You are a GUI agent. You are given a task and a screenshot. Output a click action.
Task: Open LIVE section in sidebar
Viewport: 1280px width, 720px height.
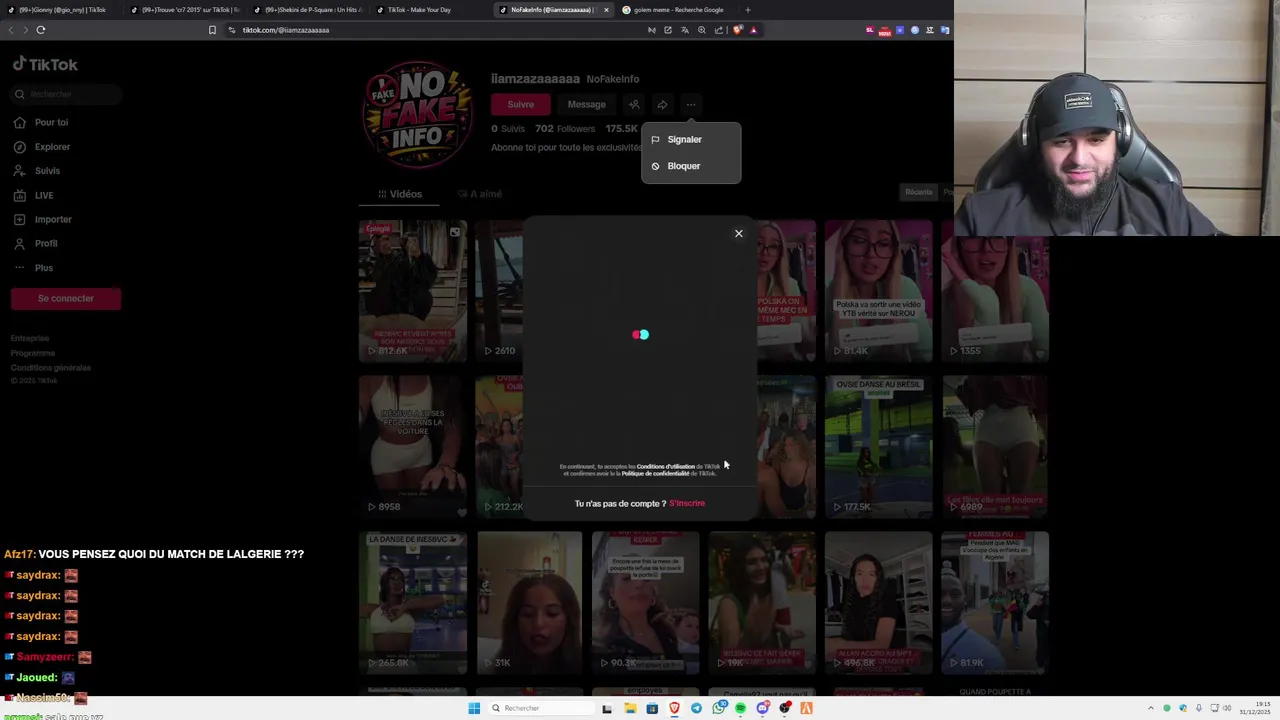tap(44, 195)
